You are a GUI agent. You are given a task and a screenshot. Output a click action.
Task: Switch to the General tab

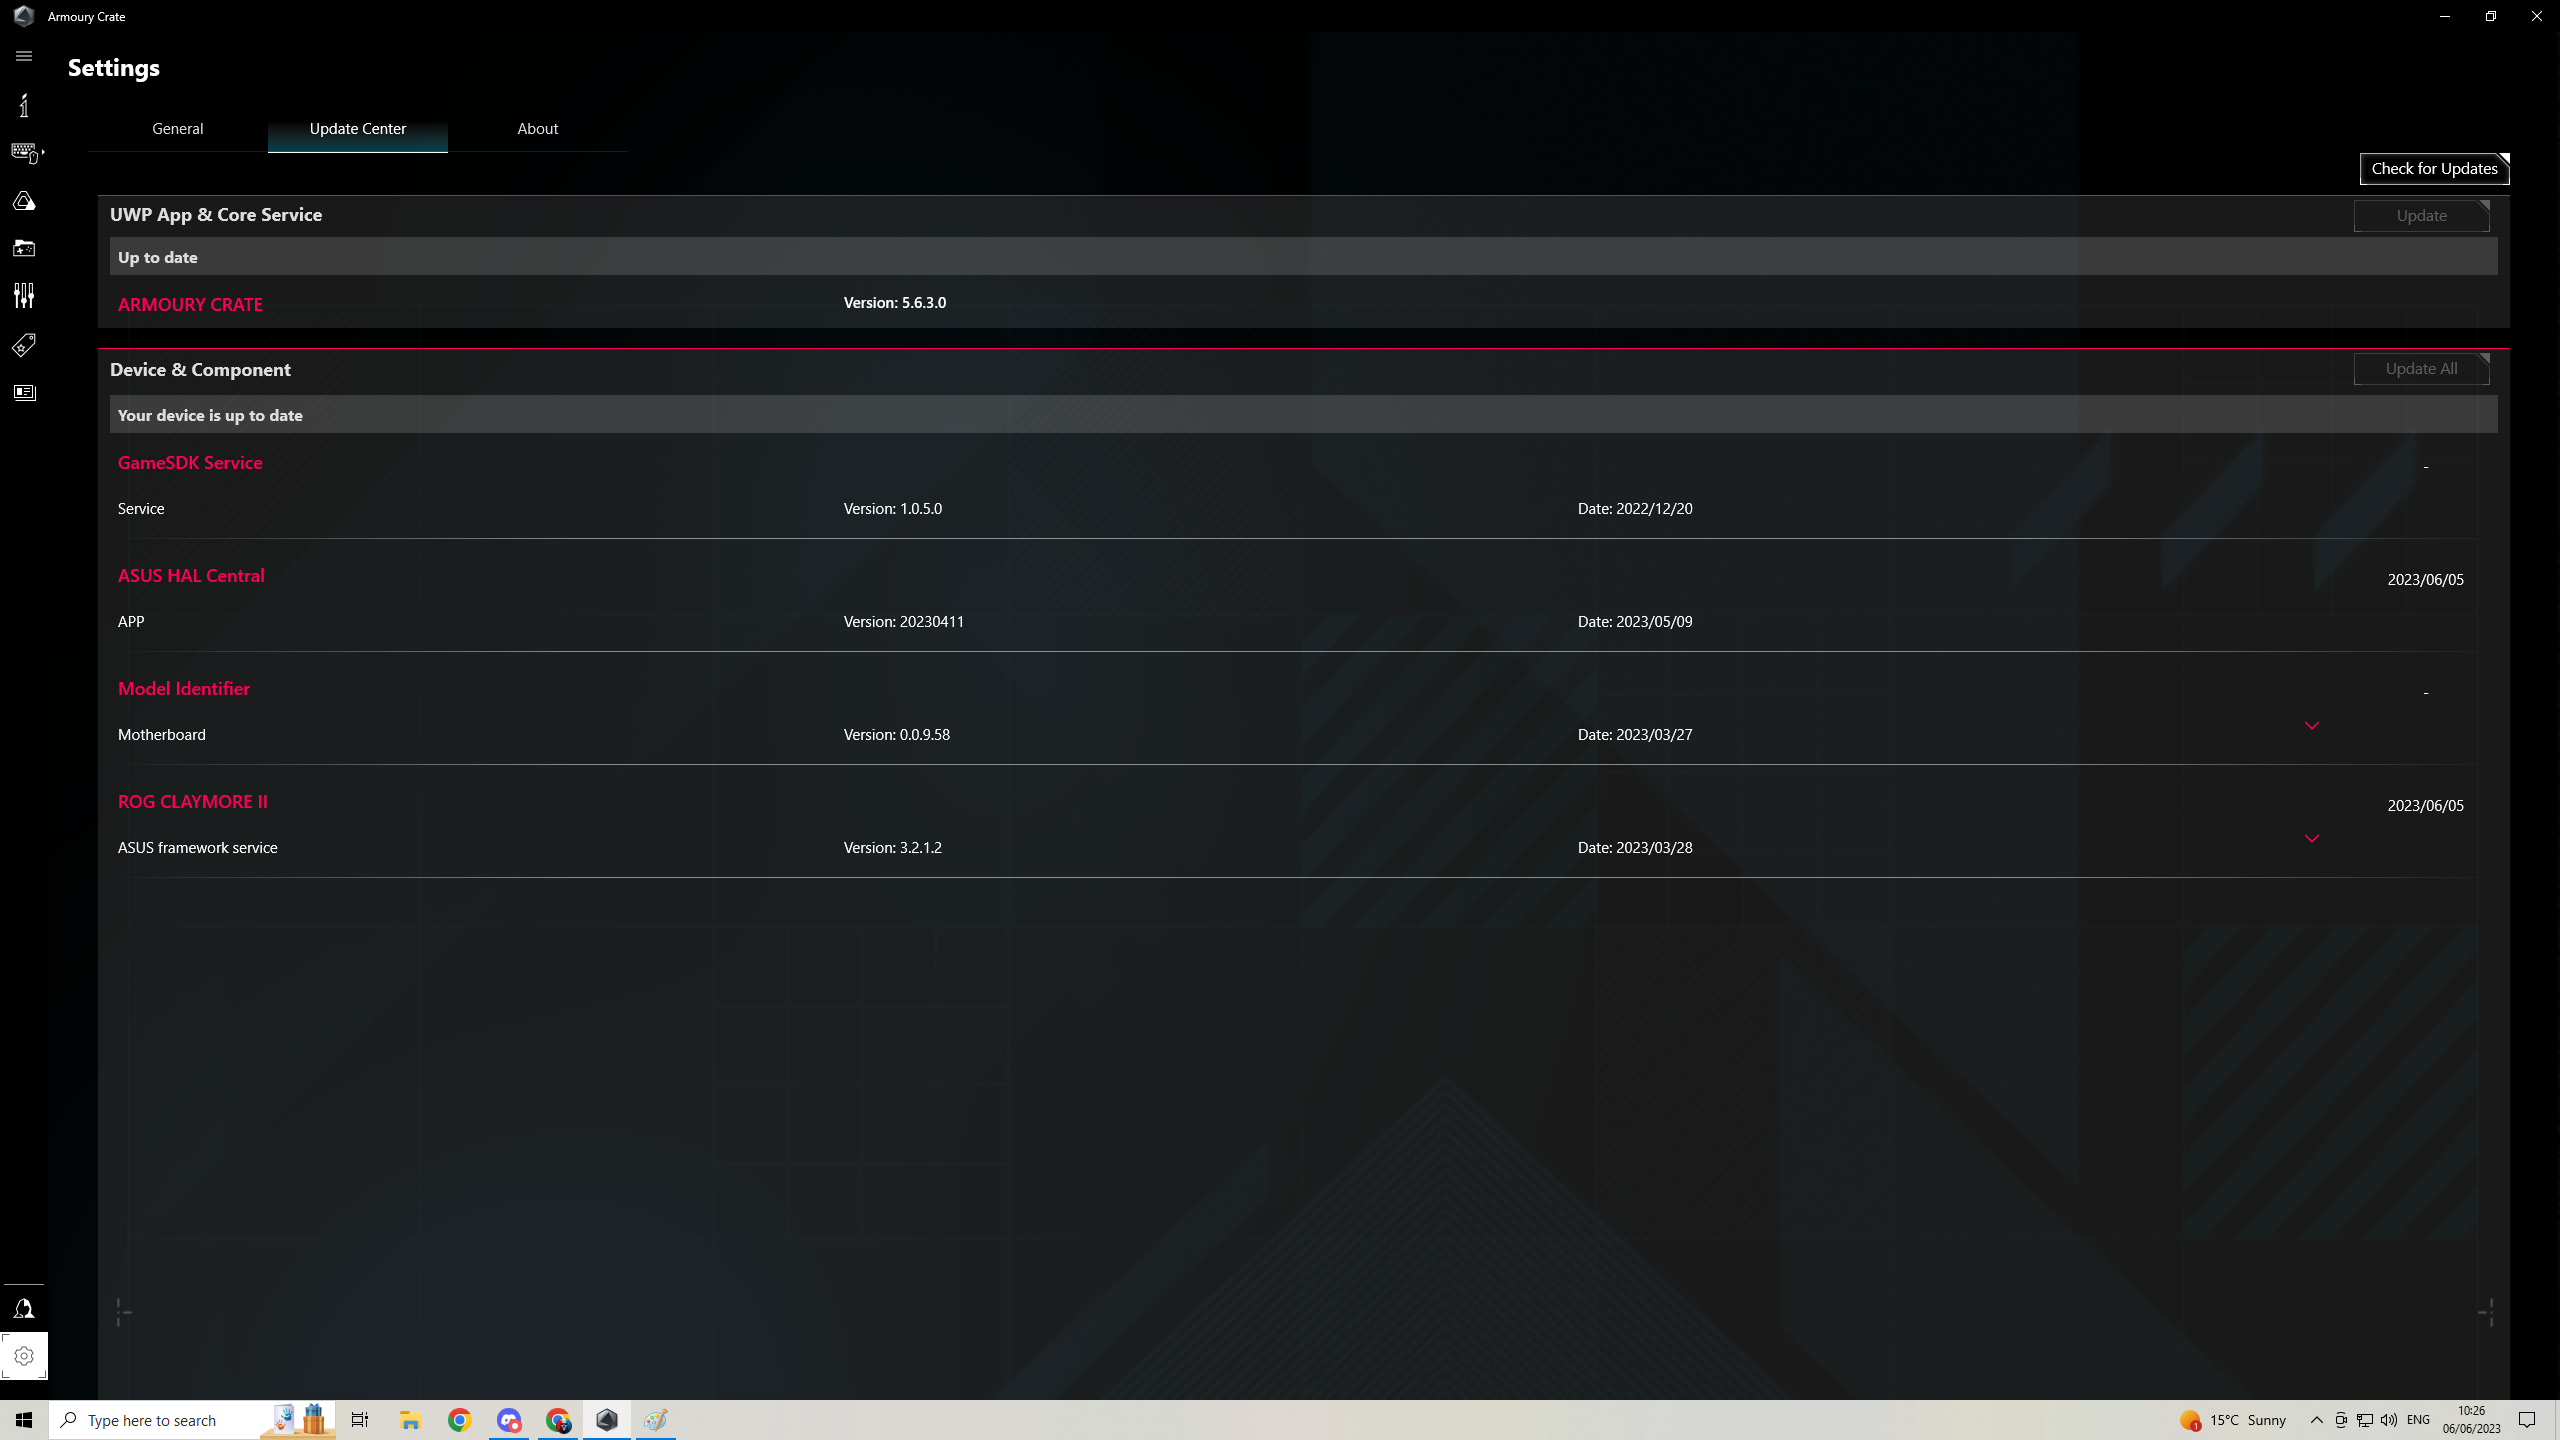pyautogui.click(x=177, y=128)
